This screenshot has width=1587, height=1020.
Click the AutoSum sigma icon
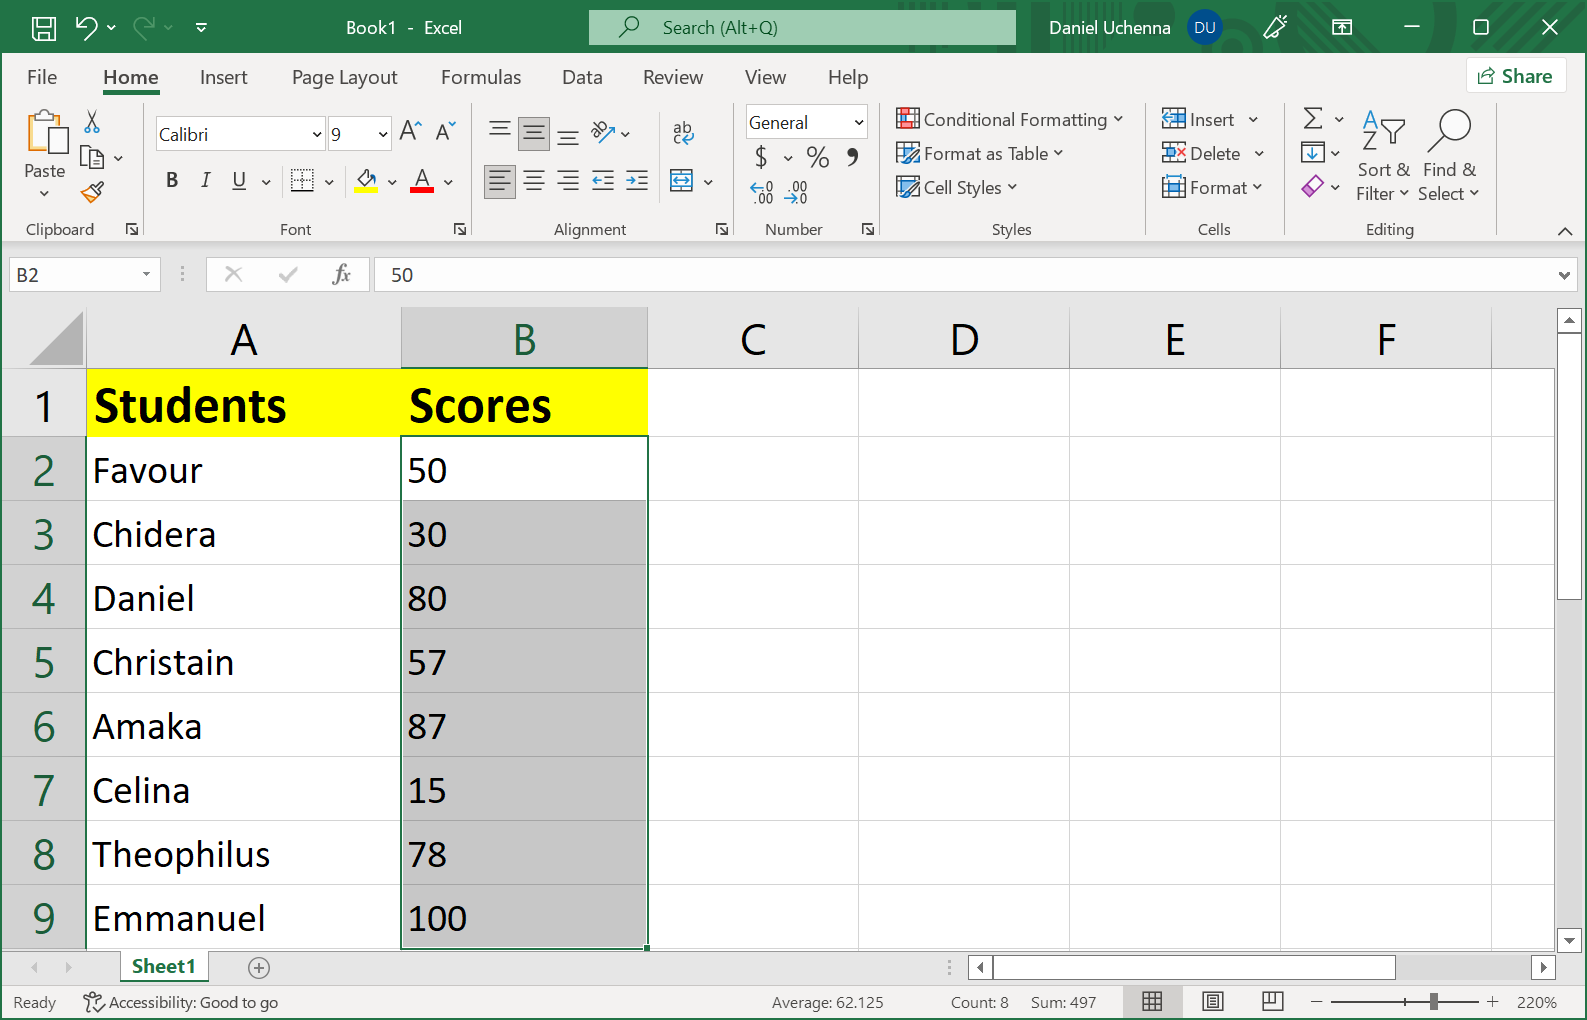coord(1314,119)
